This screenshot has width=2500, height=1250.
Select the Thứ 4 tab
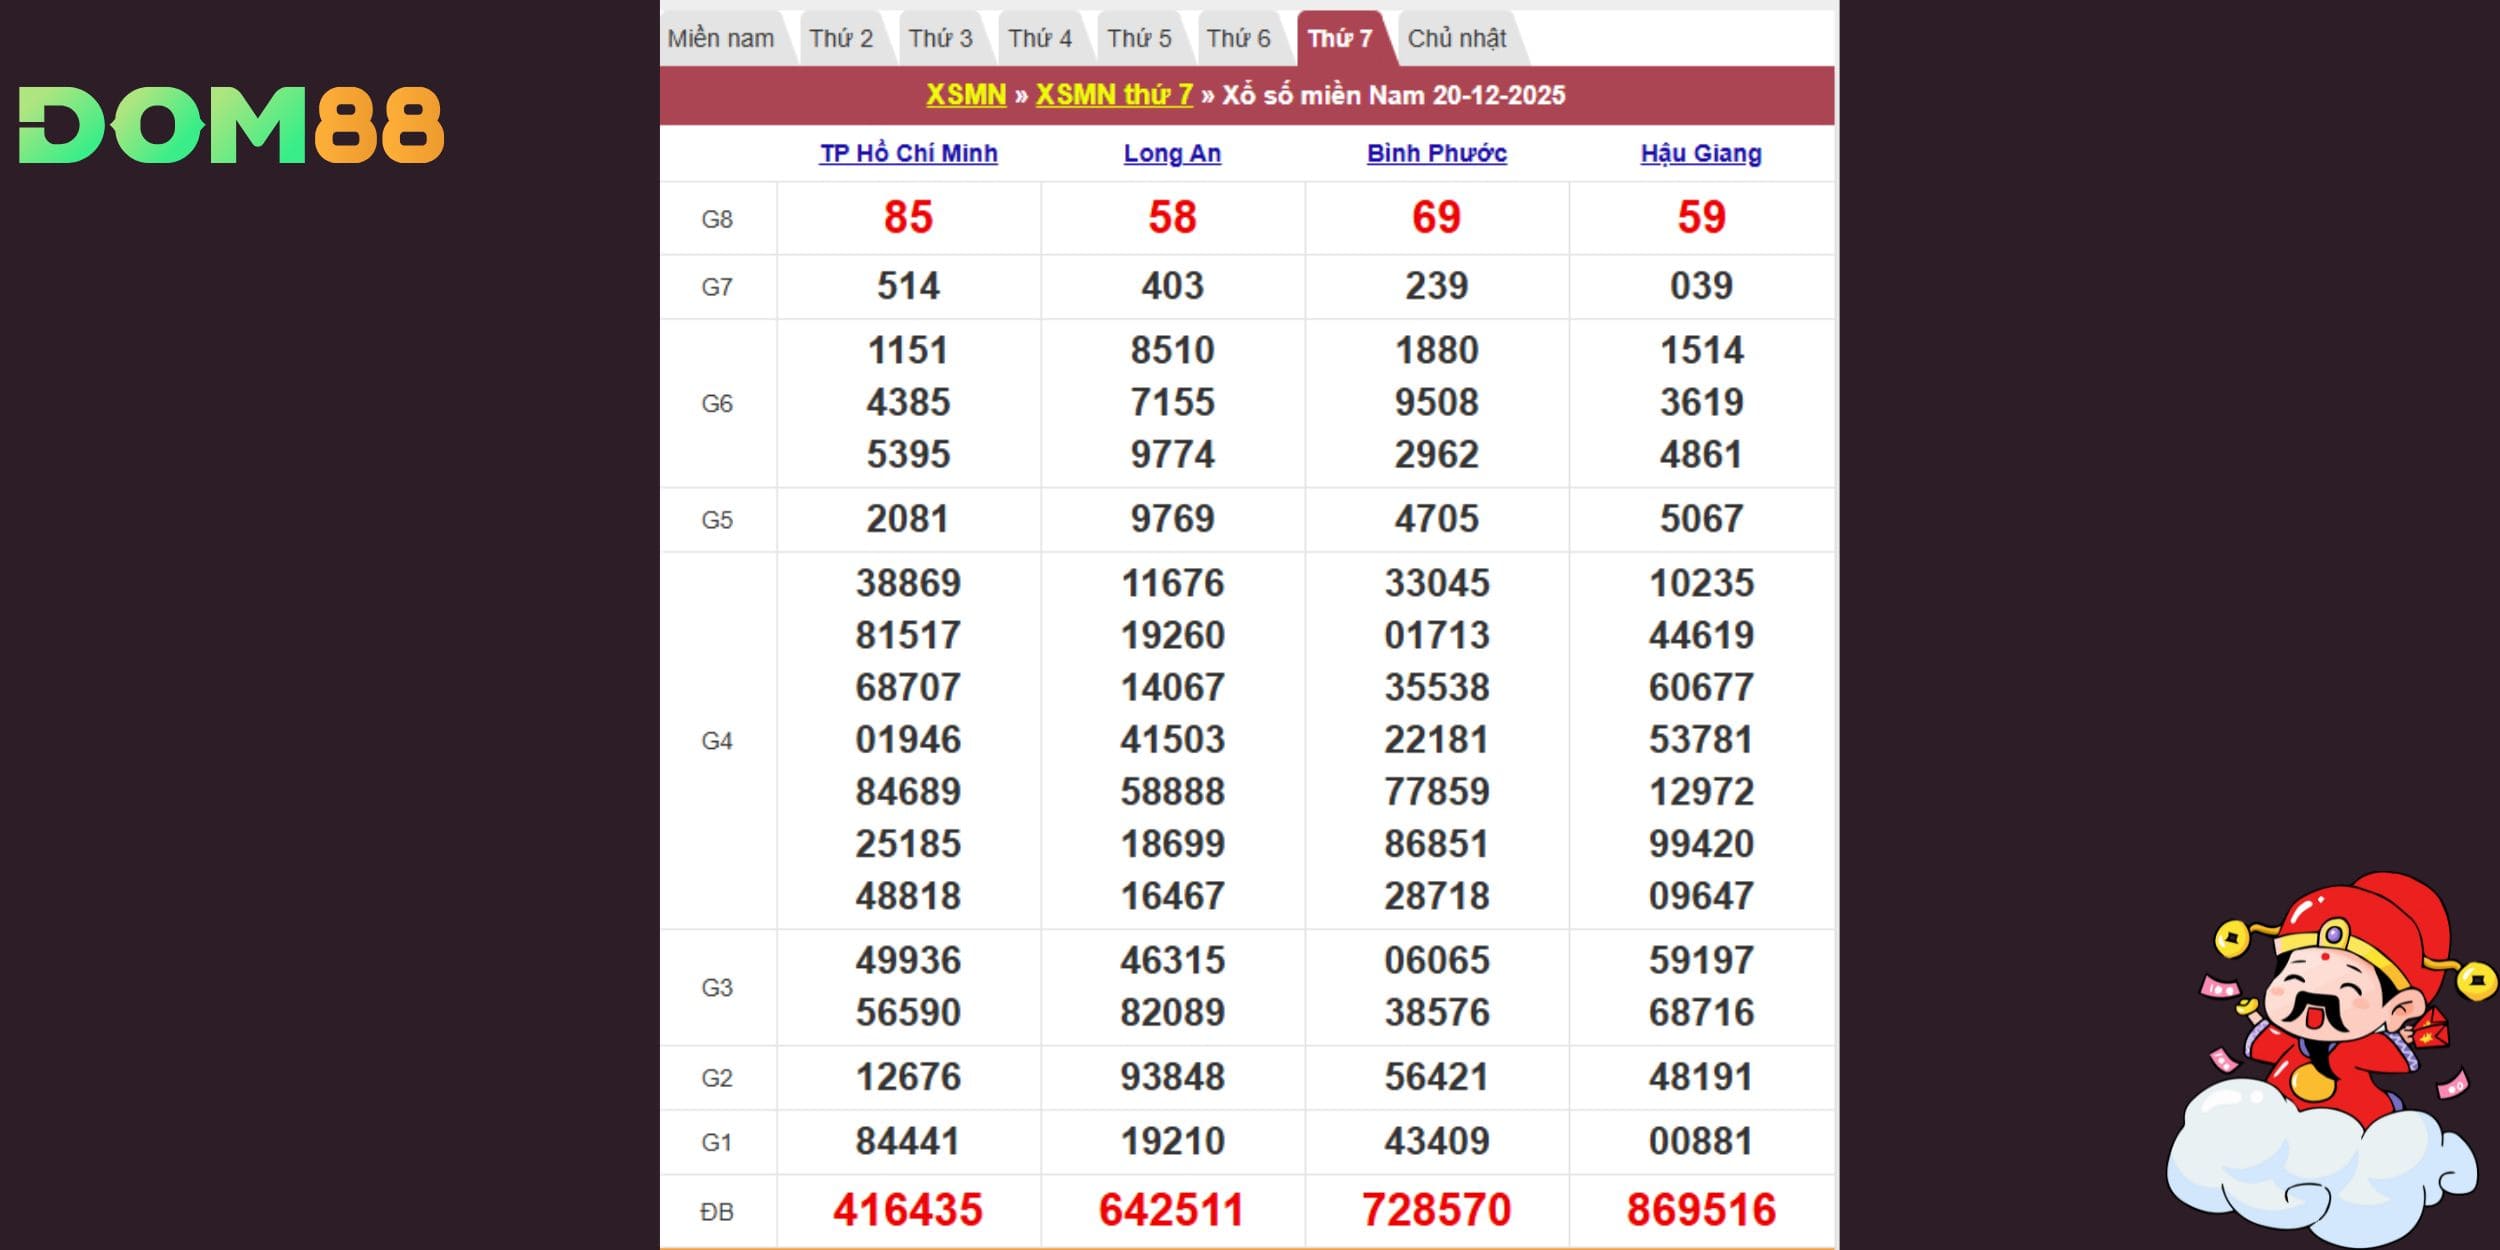1039,39
